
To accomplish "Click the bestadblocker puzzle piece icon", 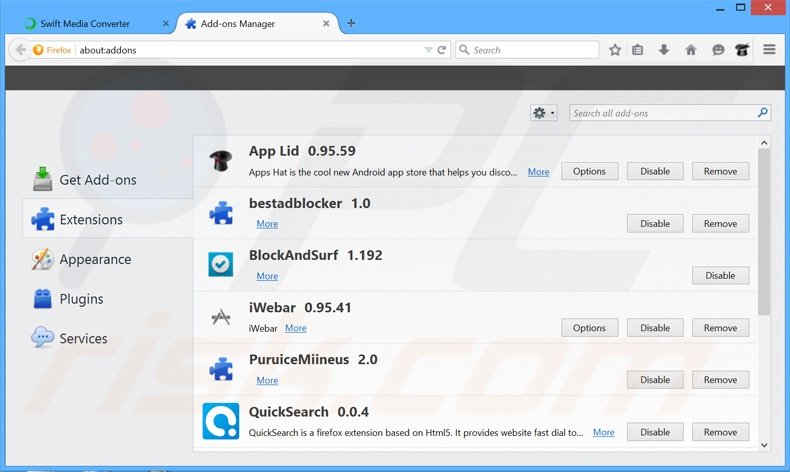I will pos(221,213).
